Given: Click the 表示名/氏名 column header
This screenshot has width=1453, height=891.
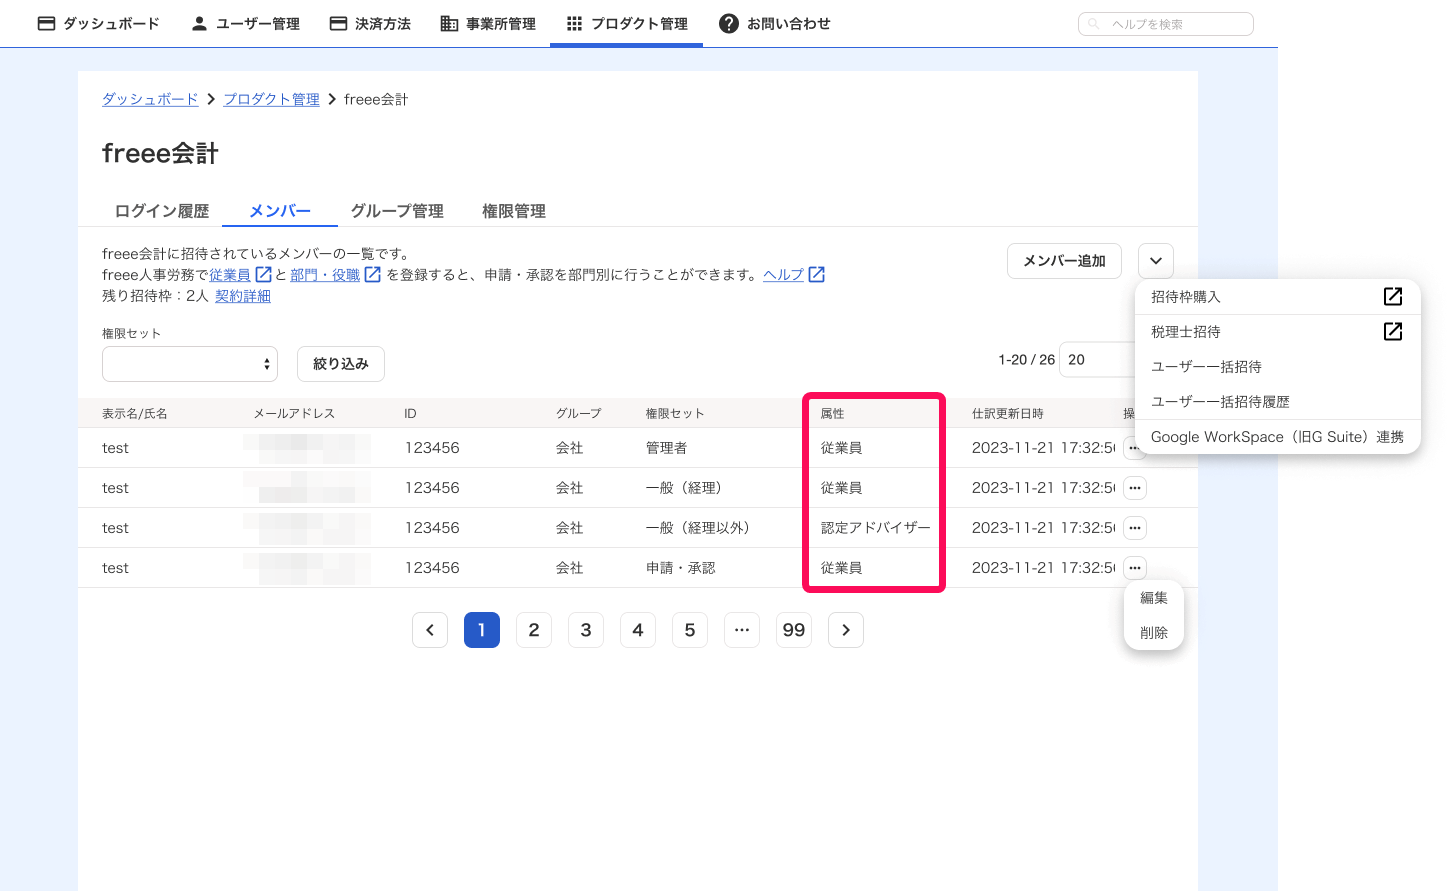Looking at the screenshot, I should [135, 413].
